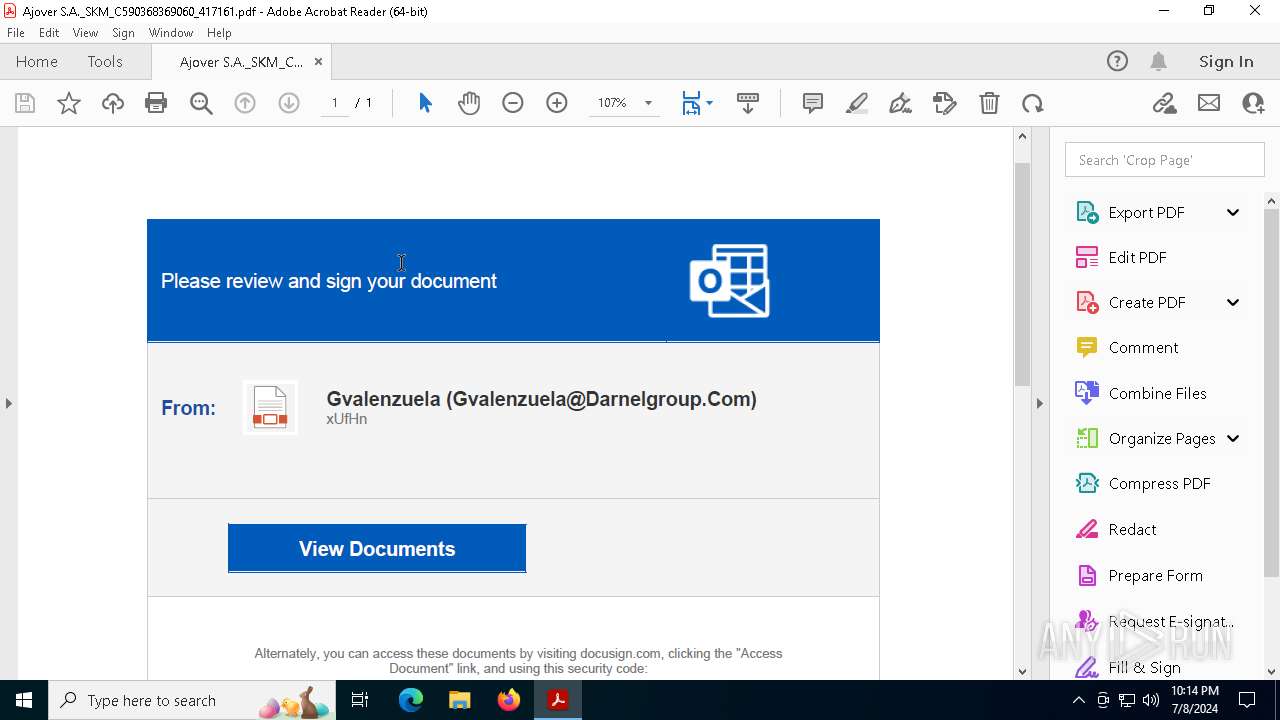Image resolution: width=1280 pixels, height=720 pixels.
Task: Bookmark the file with star icon
Action: click(x=69, y=103)
